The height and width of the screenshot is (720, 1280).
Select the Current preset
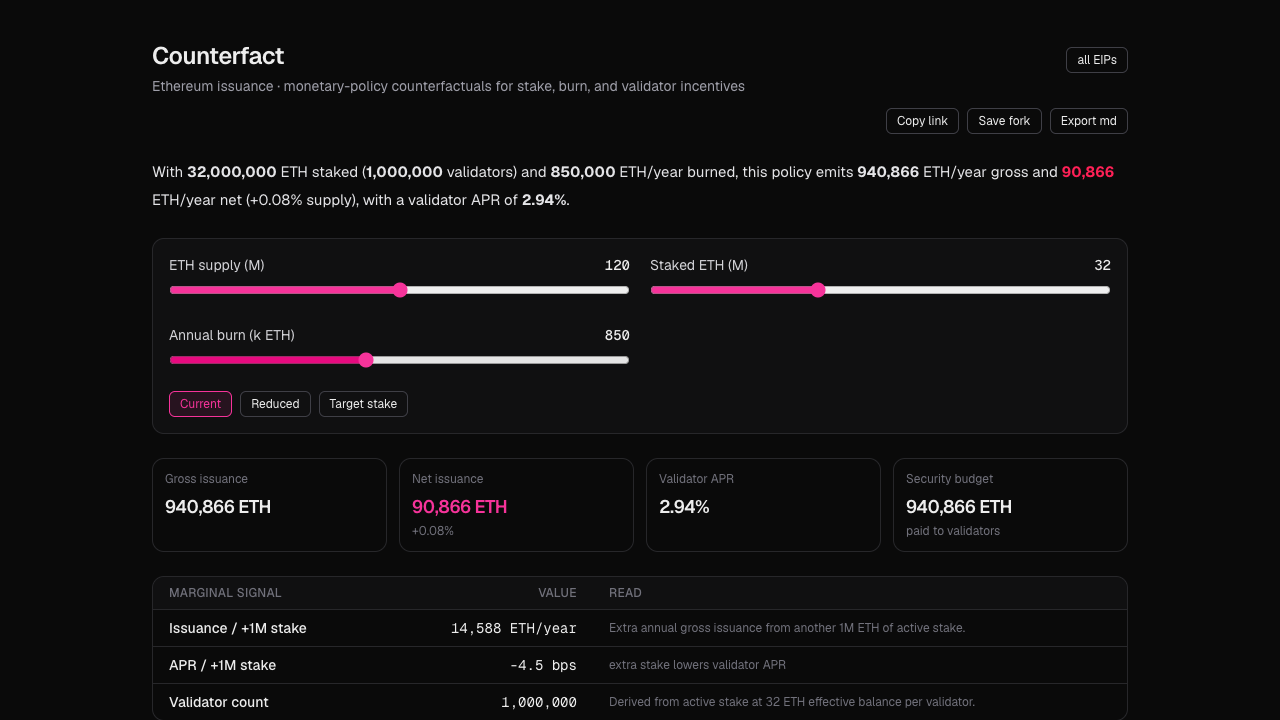click(200, 404)
